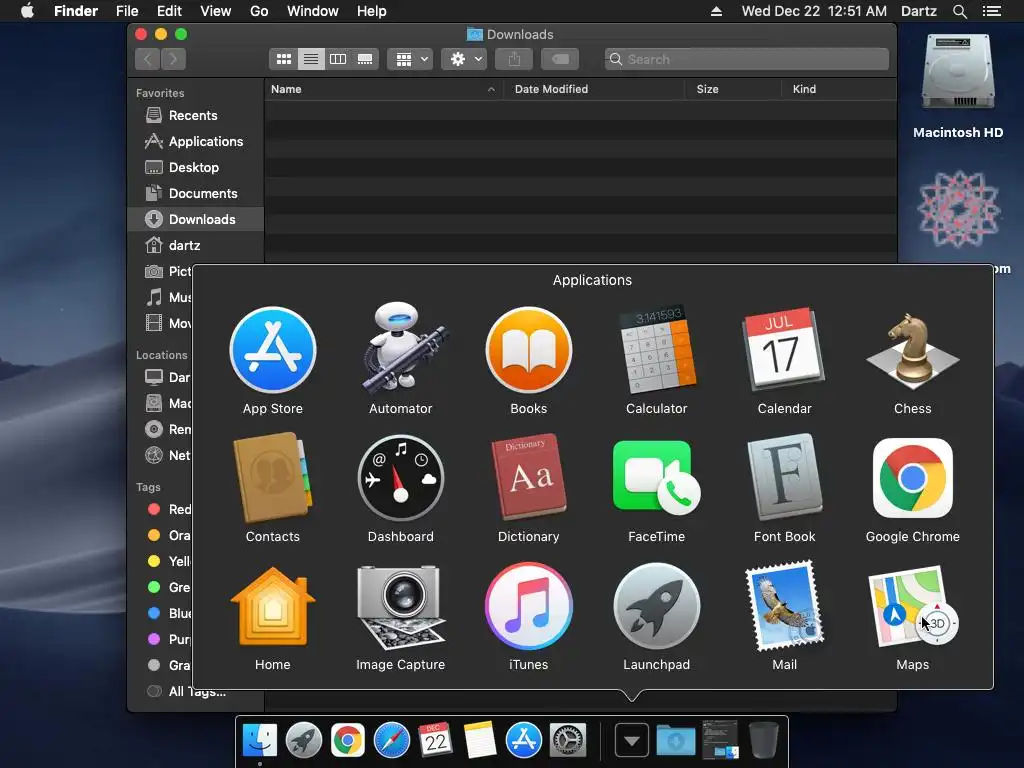Click Finder icon in the Dock

tap(259, 741)
